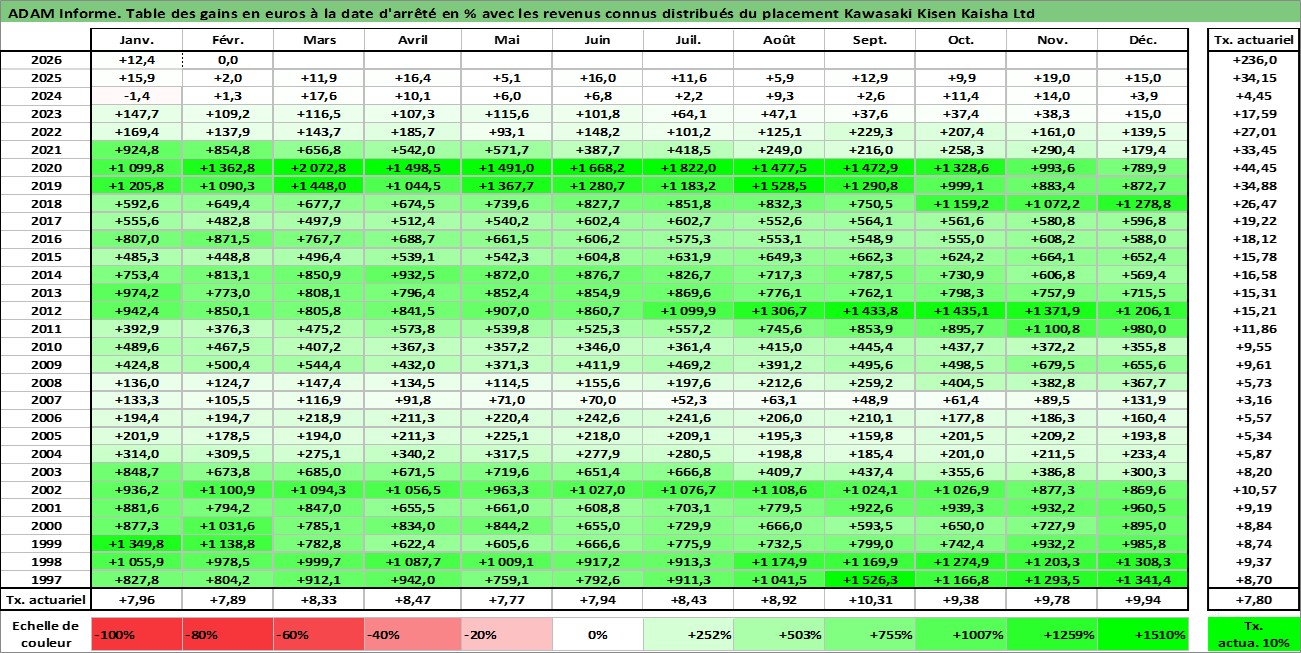Screen dimensions: 1301x653
Task: Click the year 2007 row label
Action: click(x=45, y=401)
